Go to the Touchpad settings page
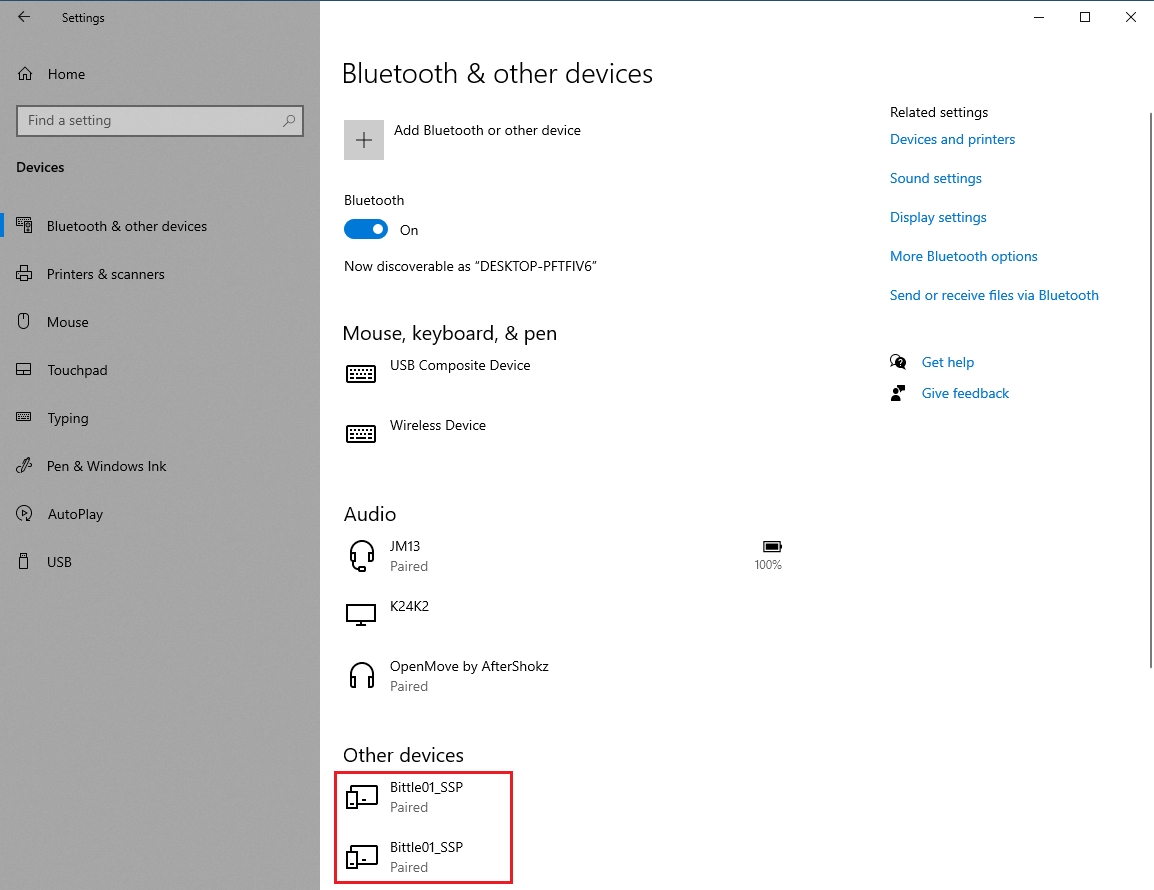Screen dimensions: 1154x890 77,370
